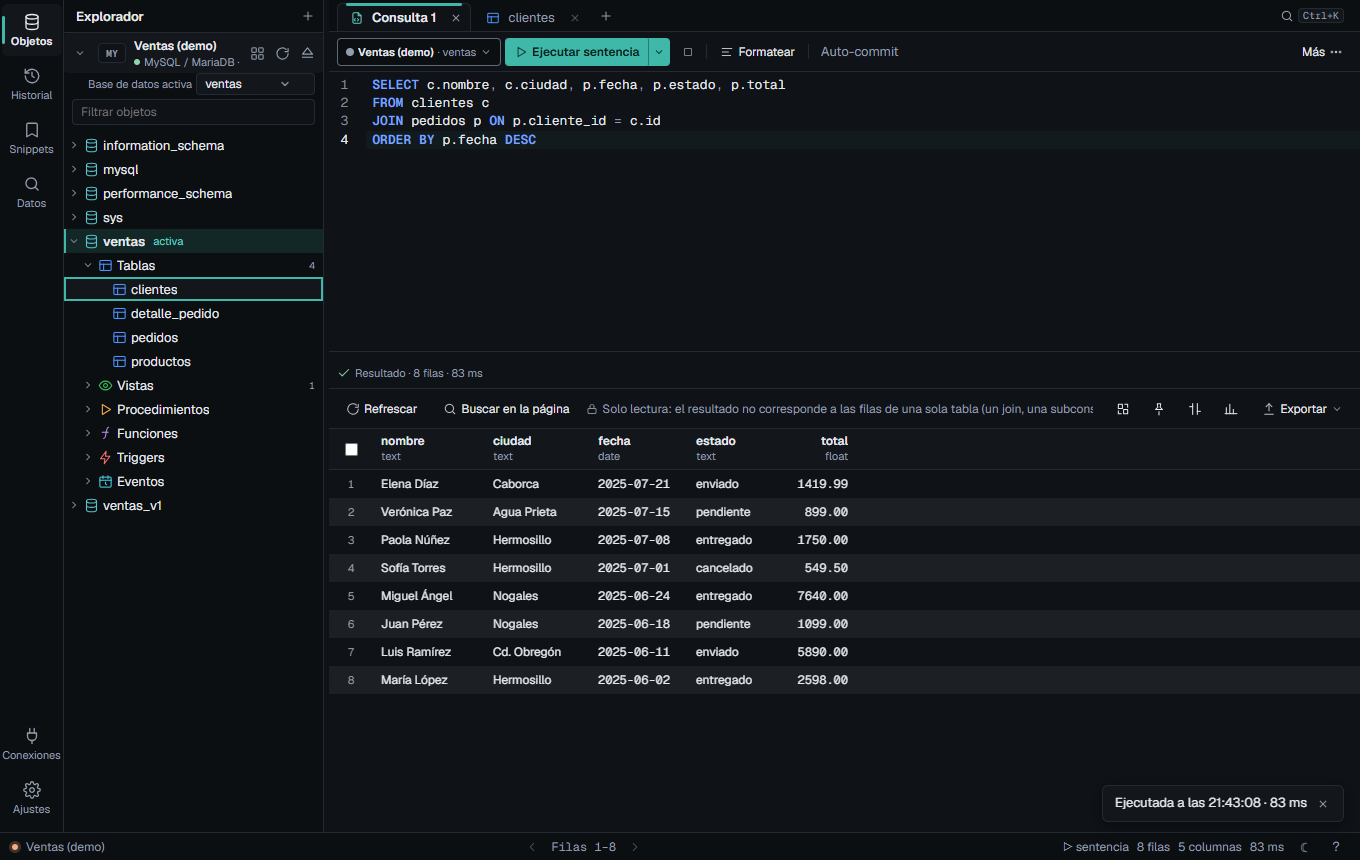Toggle the dark mode moon icon in status bar
This screenshot has height=860, width=1360.
click(x=1304, y=847)
